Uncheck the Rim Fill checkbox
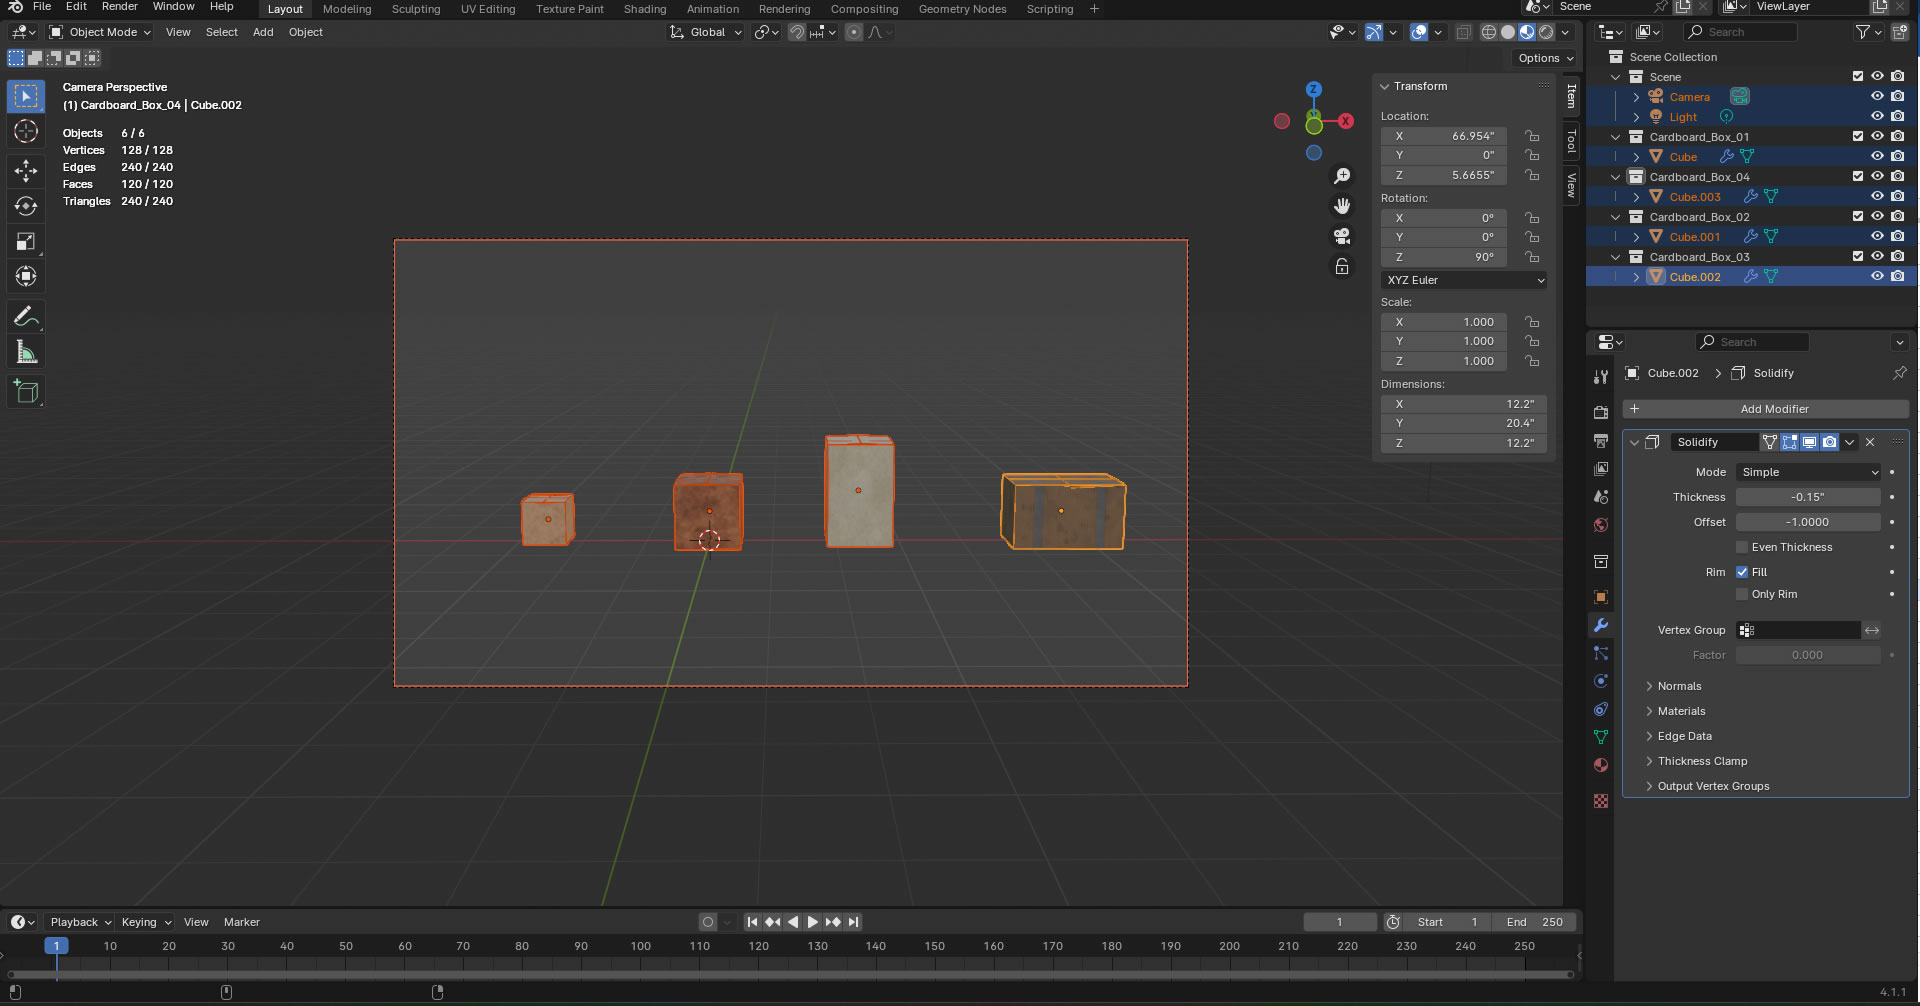Image resolution: width=1920 pixels, height=1006 pixels. click(1742, 572)
